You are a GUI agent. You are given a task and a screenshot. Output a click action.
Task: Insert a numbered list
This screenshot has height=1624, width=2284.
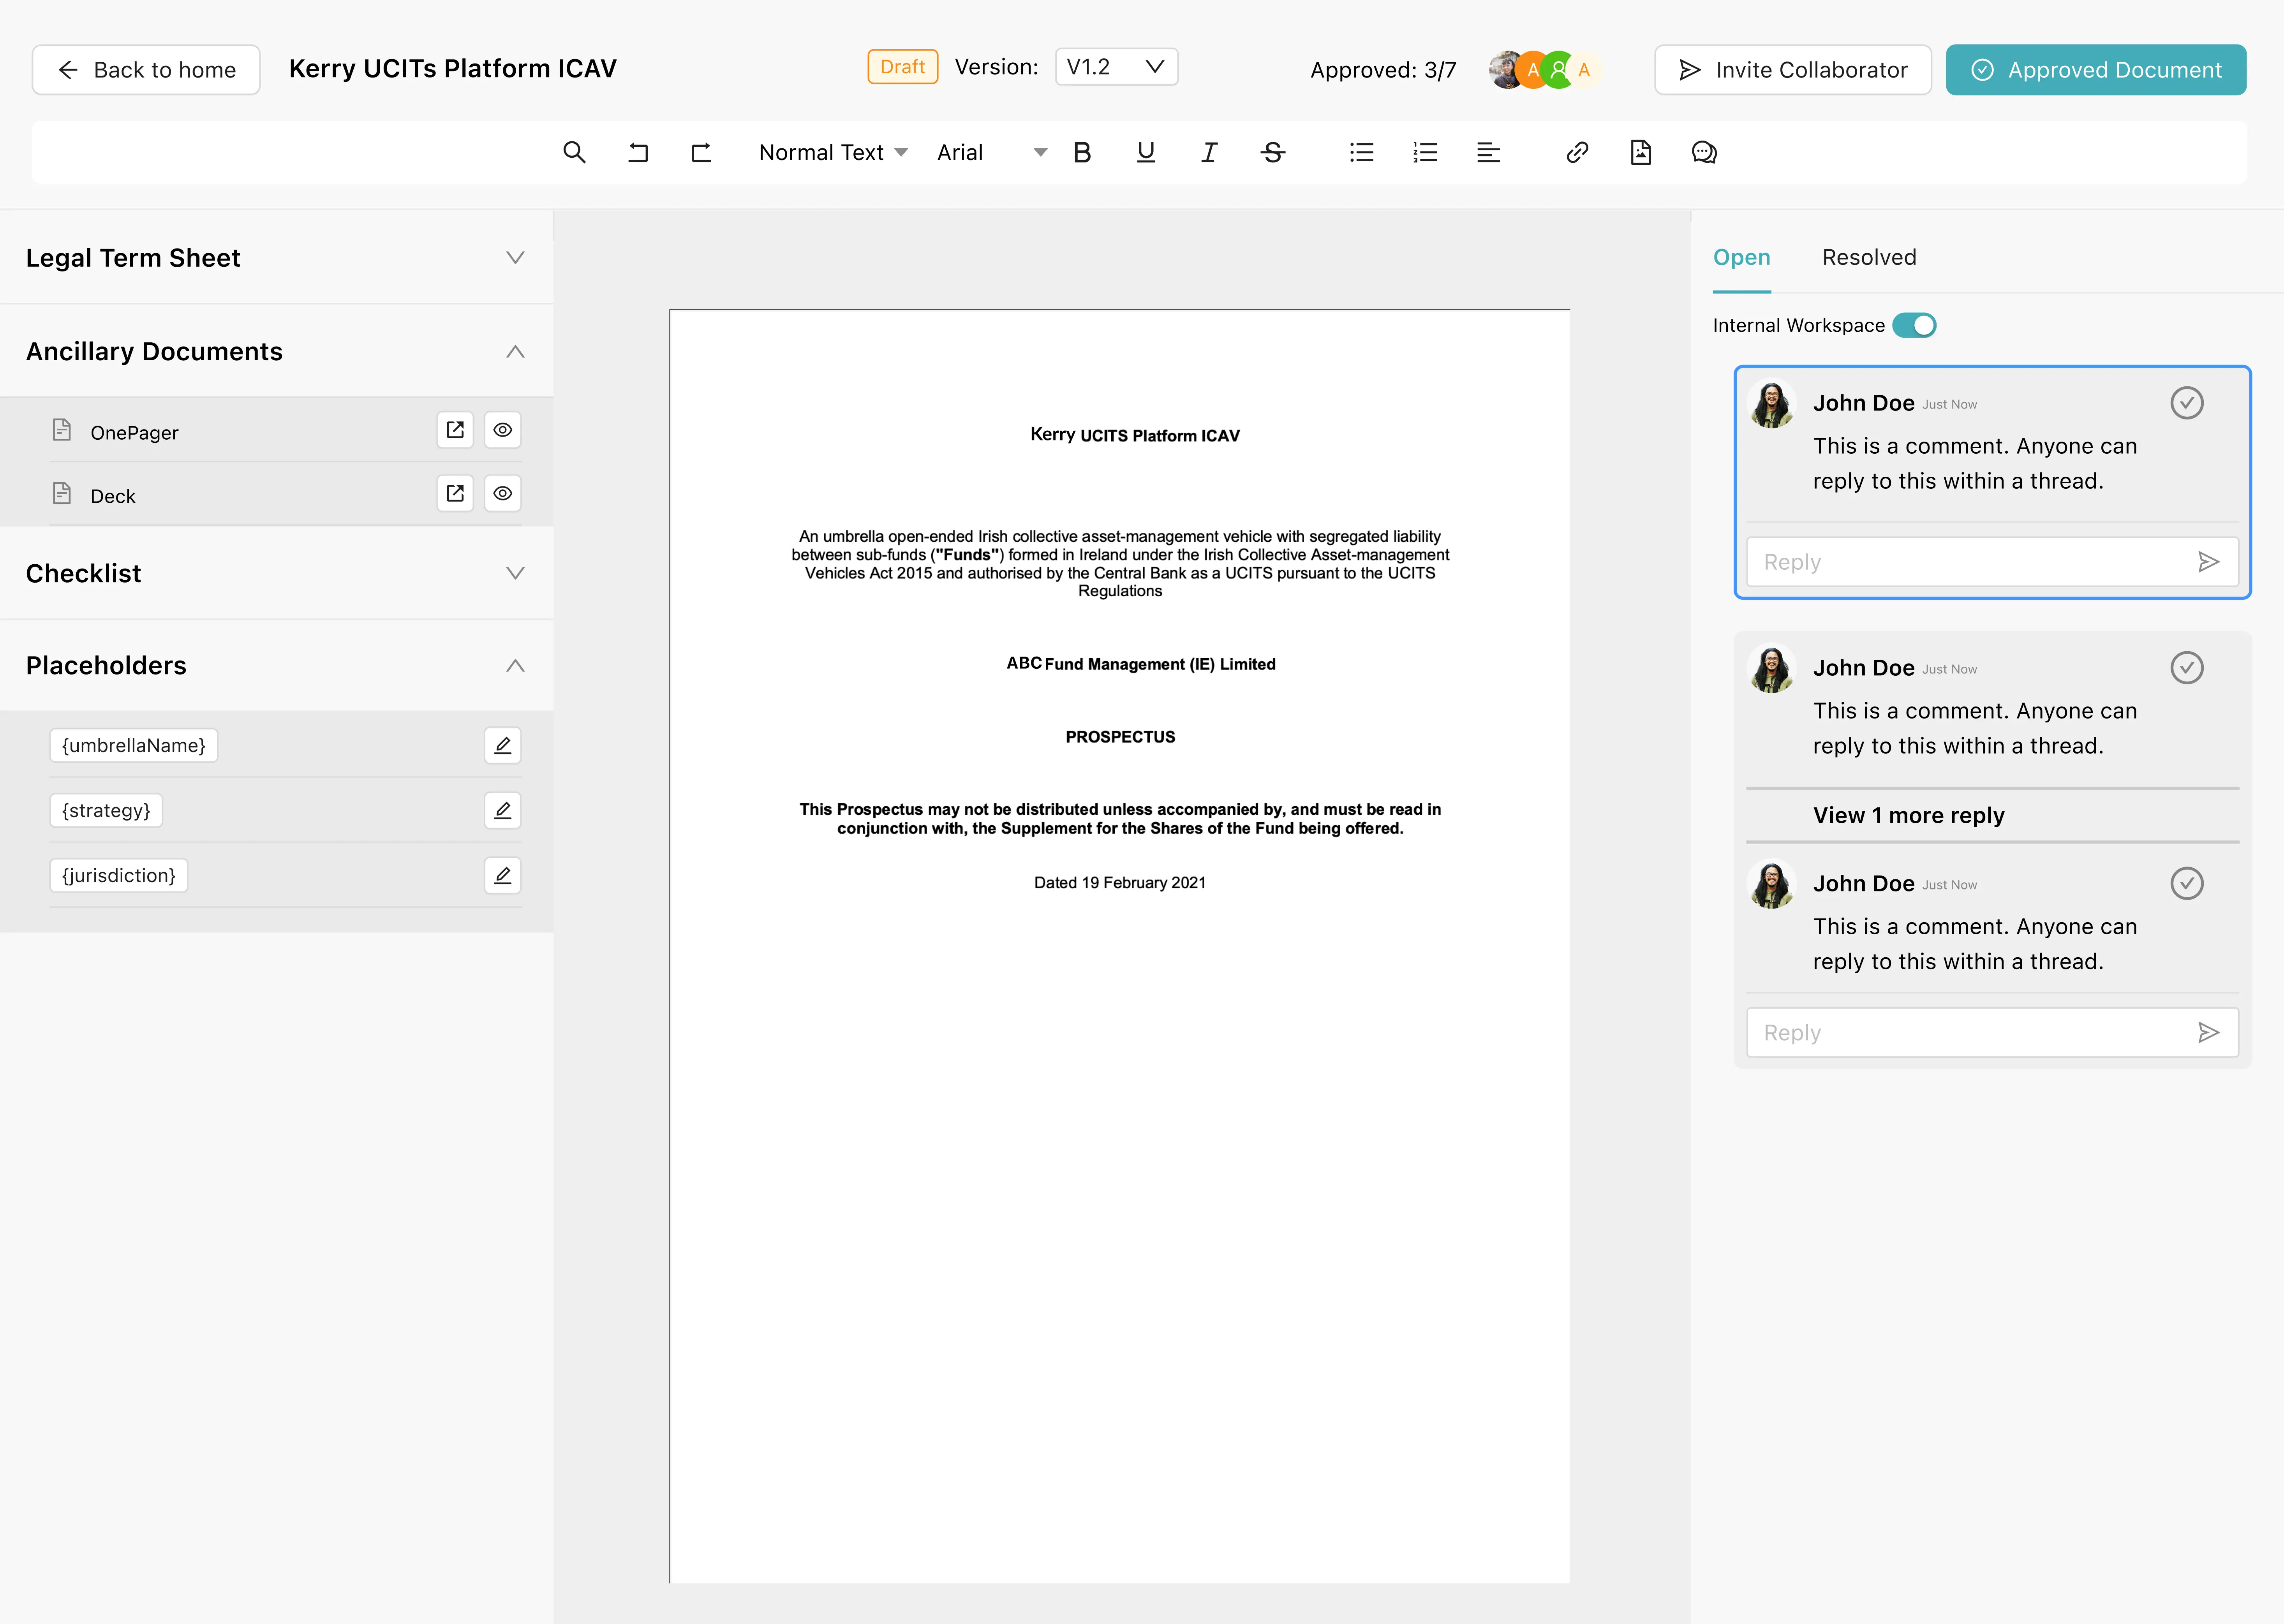(1425, 152)
